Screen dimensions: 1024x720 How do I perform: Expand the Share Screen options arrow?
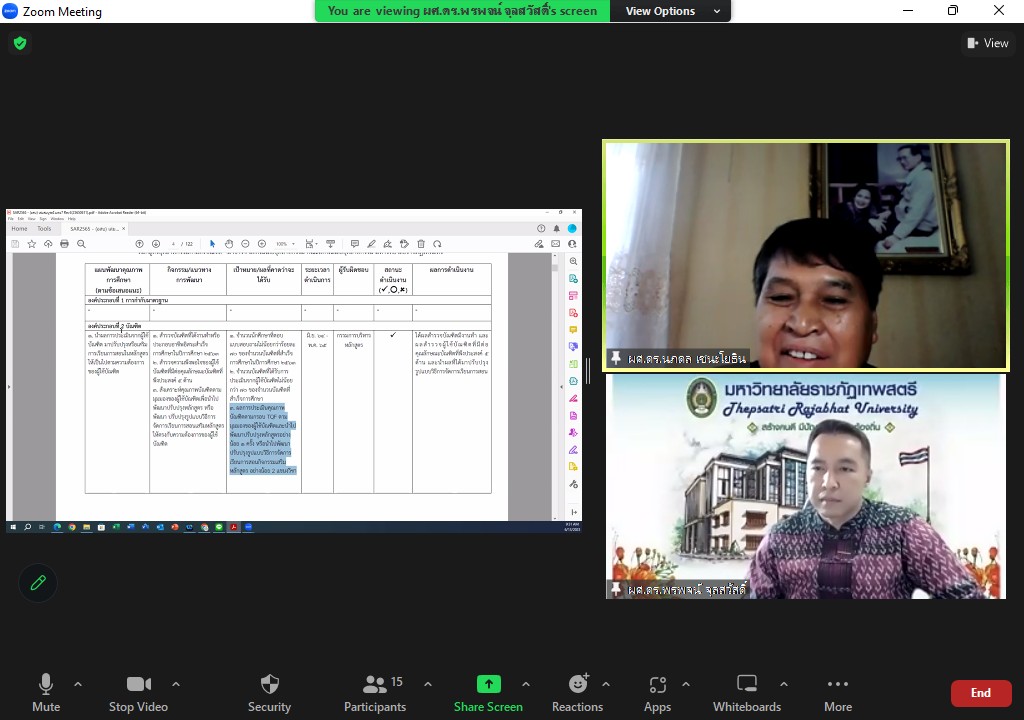[x=526, y=684]
